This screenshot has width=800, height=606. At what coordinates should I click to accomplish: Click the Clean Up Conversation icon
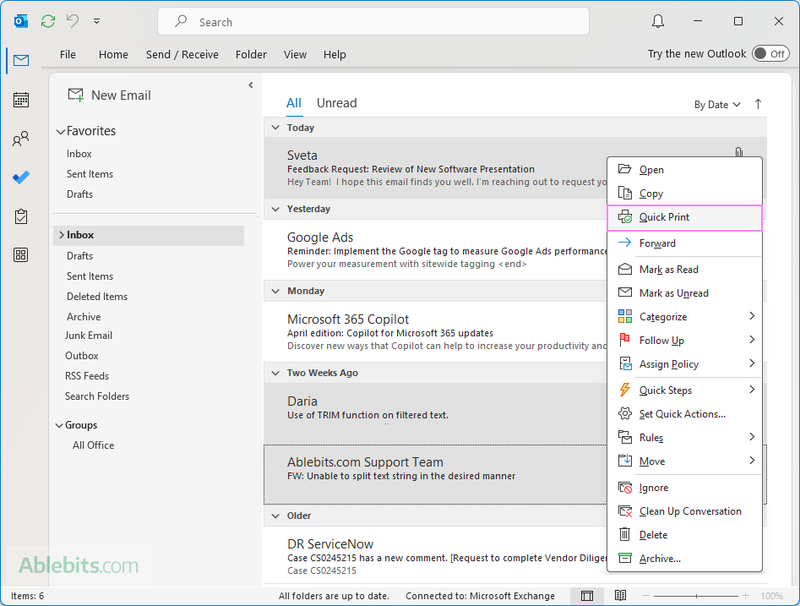tap(625, 511)
